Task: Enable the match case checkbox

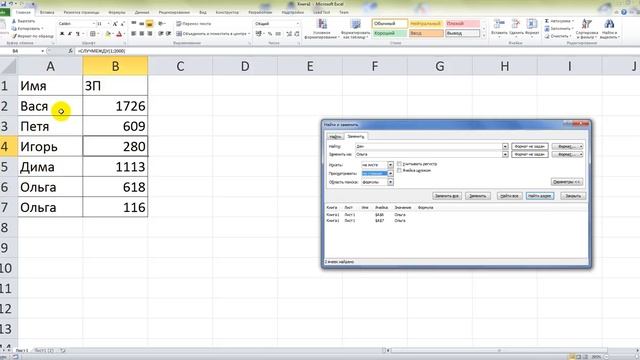Action: point(399,164)
